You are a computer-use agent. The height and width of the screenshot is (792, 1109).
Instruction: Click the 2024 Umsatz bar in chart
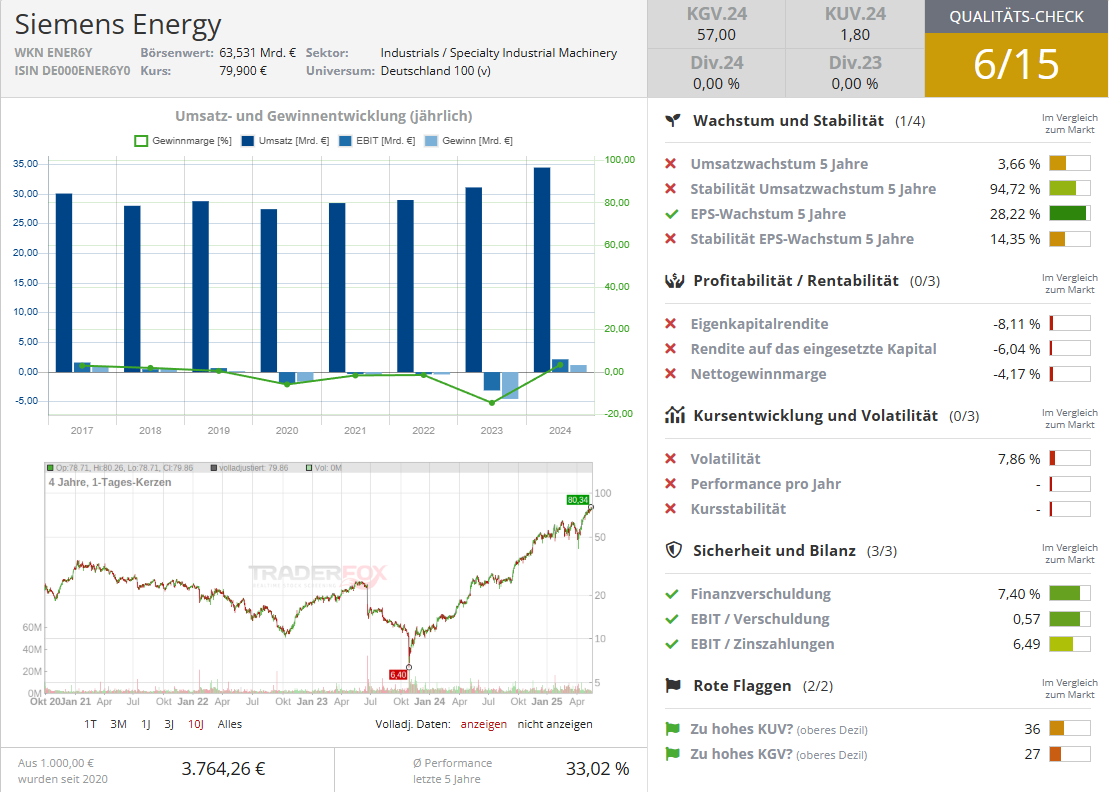[542, 269]
